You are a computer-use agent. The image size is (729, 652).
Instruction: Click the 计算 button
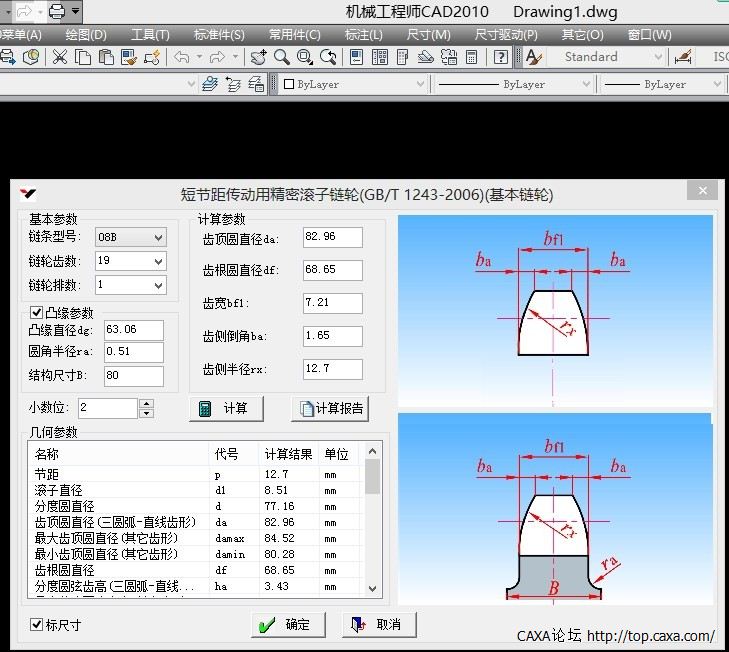tap(226, 408)
